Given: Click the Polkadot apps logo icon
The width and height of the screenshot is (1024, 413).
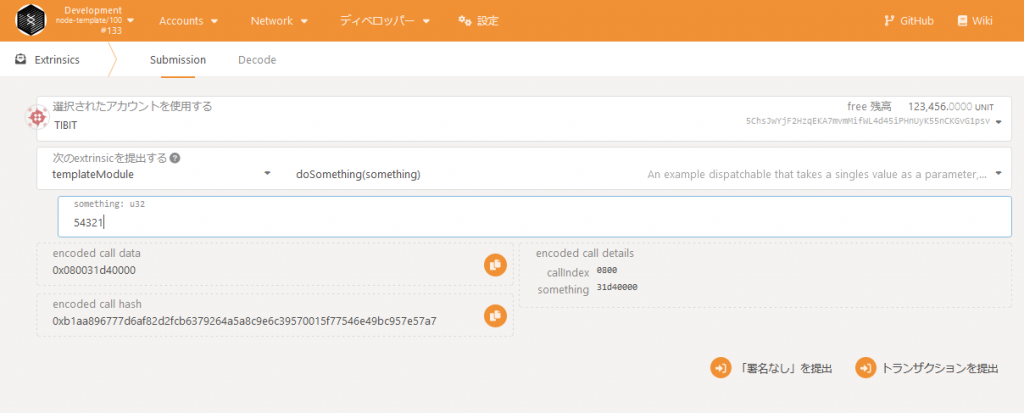Looking at the screenshot, I should [37, 20].
